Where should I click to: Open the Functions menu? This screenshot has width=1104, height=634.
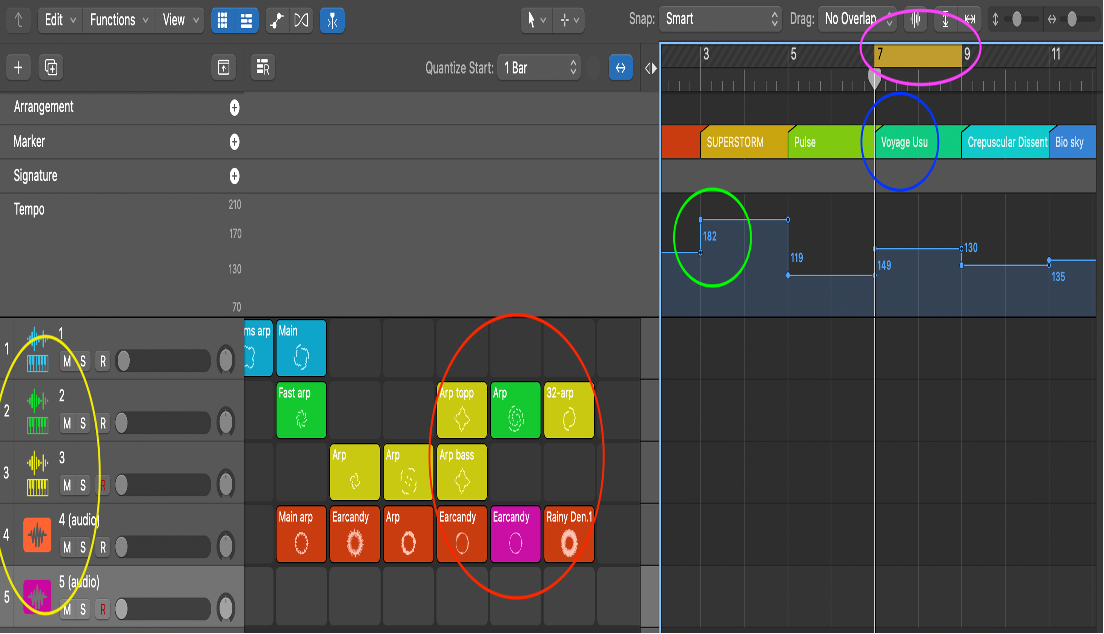pyautogui.click(x=118, y=19)
